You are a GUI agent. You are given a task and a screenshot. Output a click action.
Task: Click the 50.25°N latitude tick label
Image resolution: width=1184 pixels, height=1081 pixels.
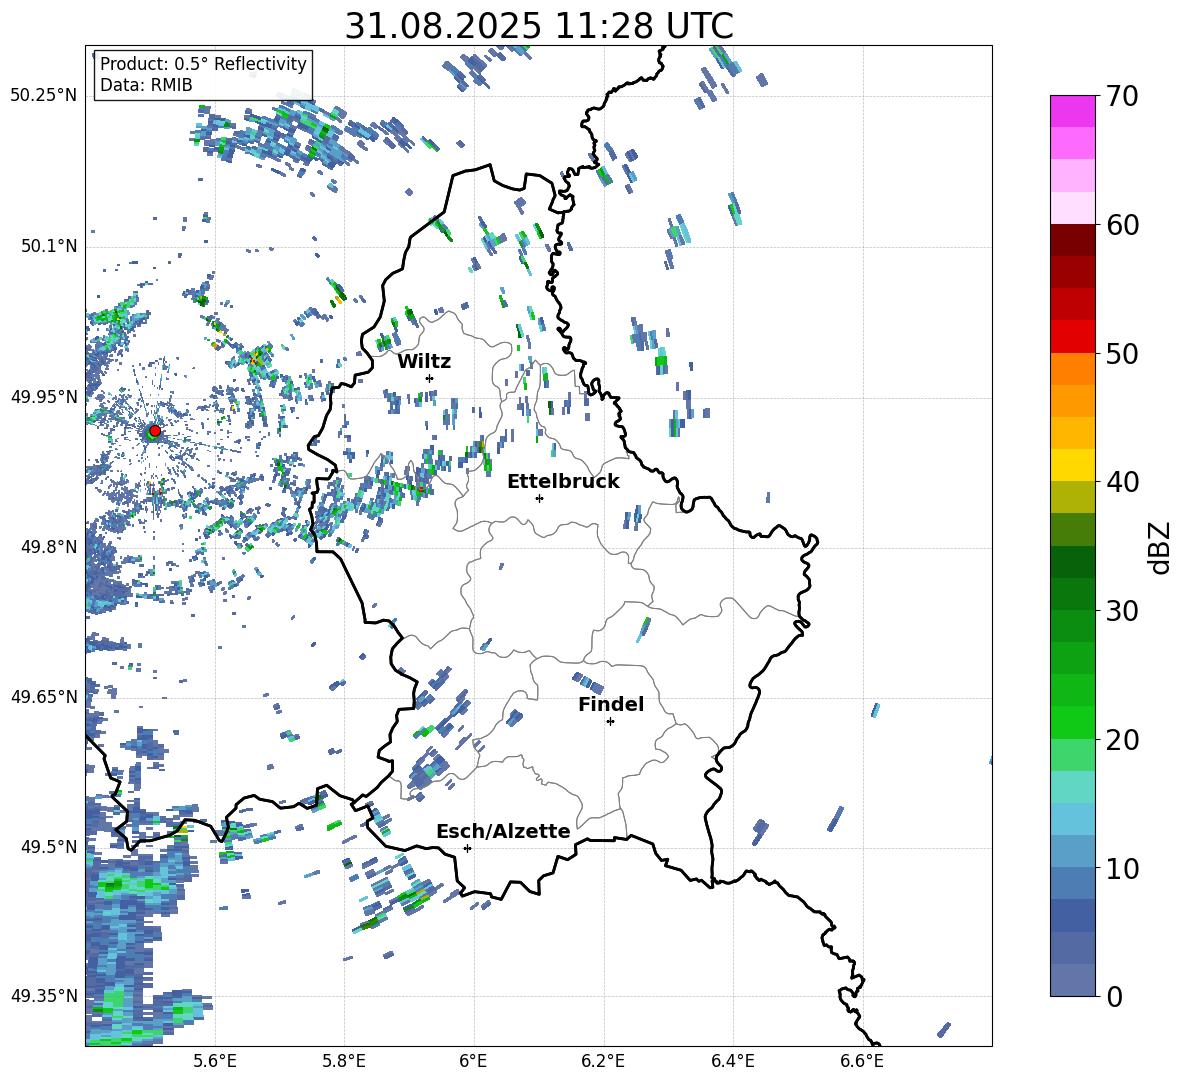[45, 96]
